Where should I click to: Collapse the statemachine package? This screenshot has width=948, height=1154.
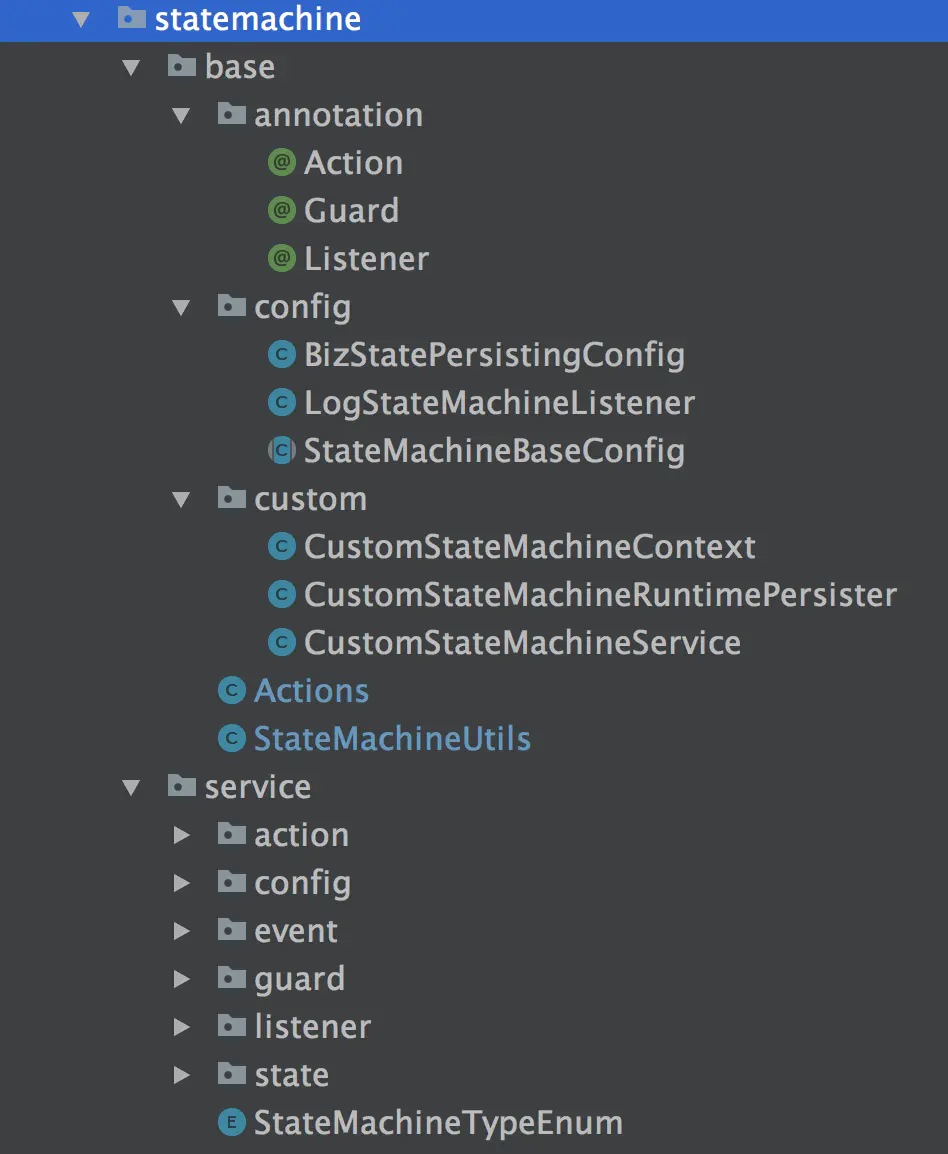(x=82, y=19)
